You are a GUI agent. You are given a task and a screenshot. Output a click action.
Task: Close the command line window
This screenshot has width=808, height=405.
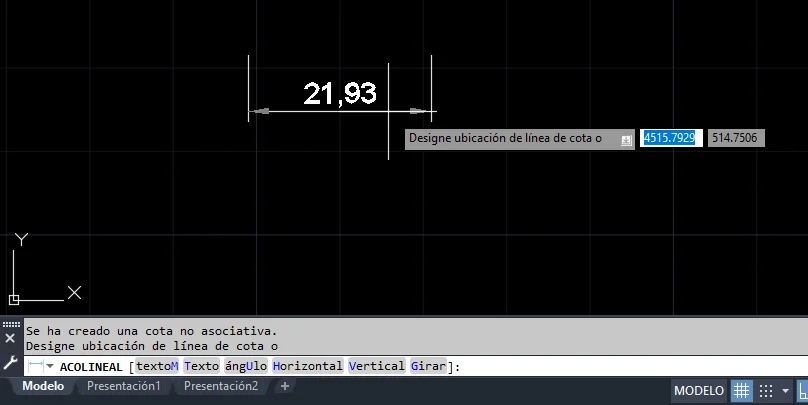click(x=10, y=339)
